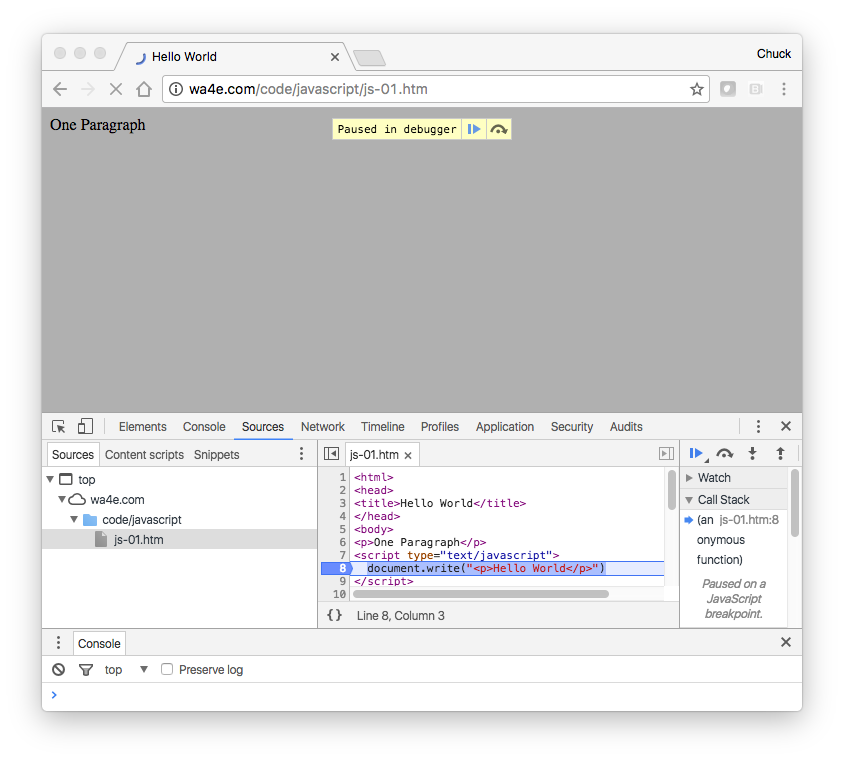The width and height of the screenshot is (844, 761).
Task: Close the Hello World browser tab
Action: [335, 57]
